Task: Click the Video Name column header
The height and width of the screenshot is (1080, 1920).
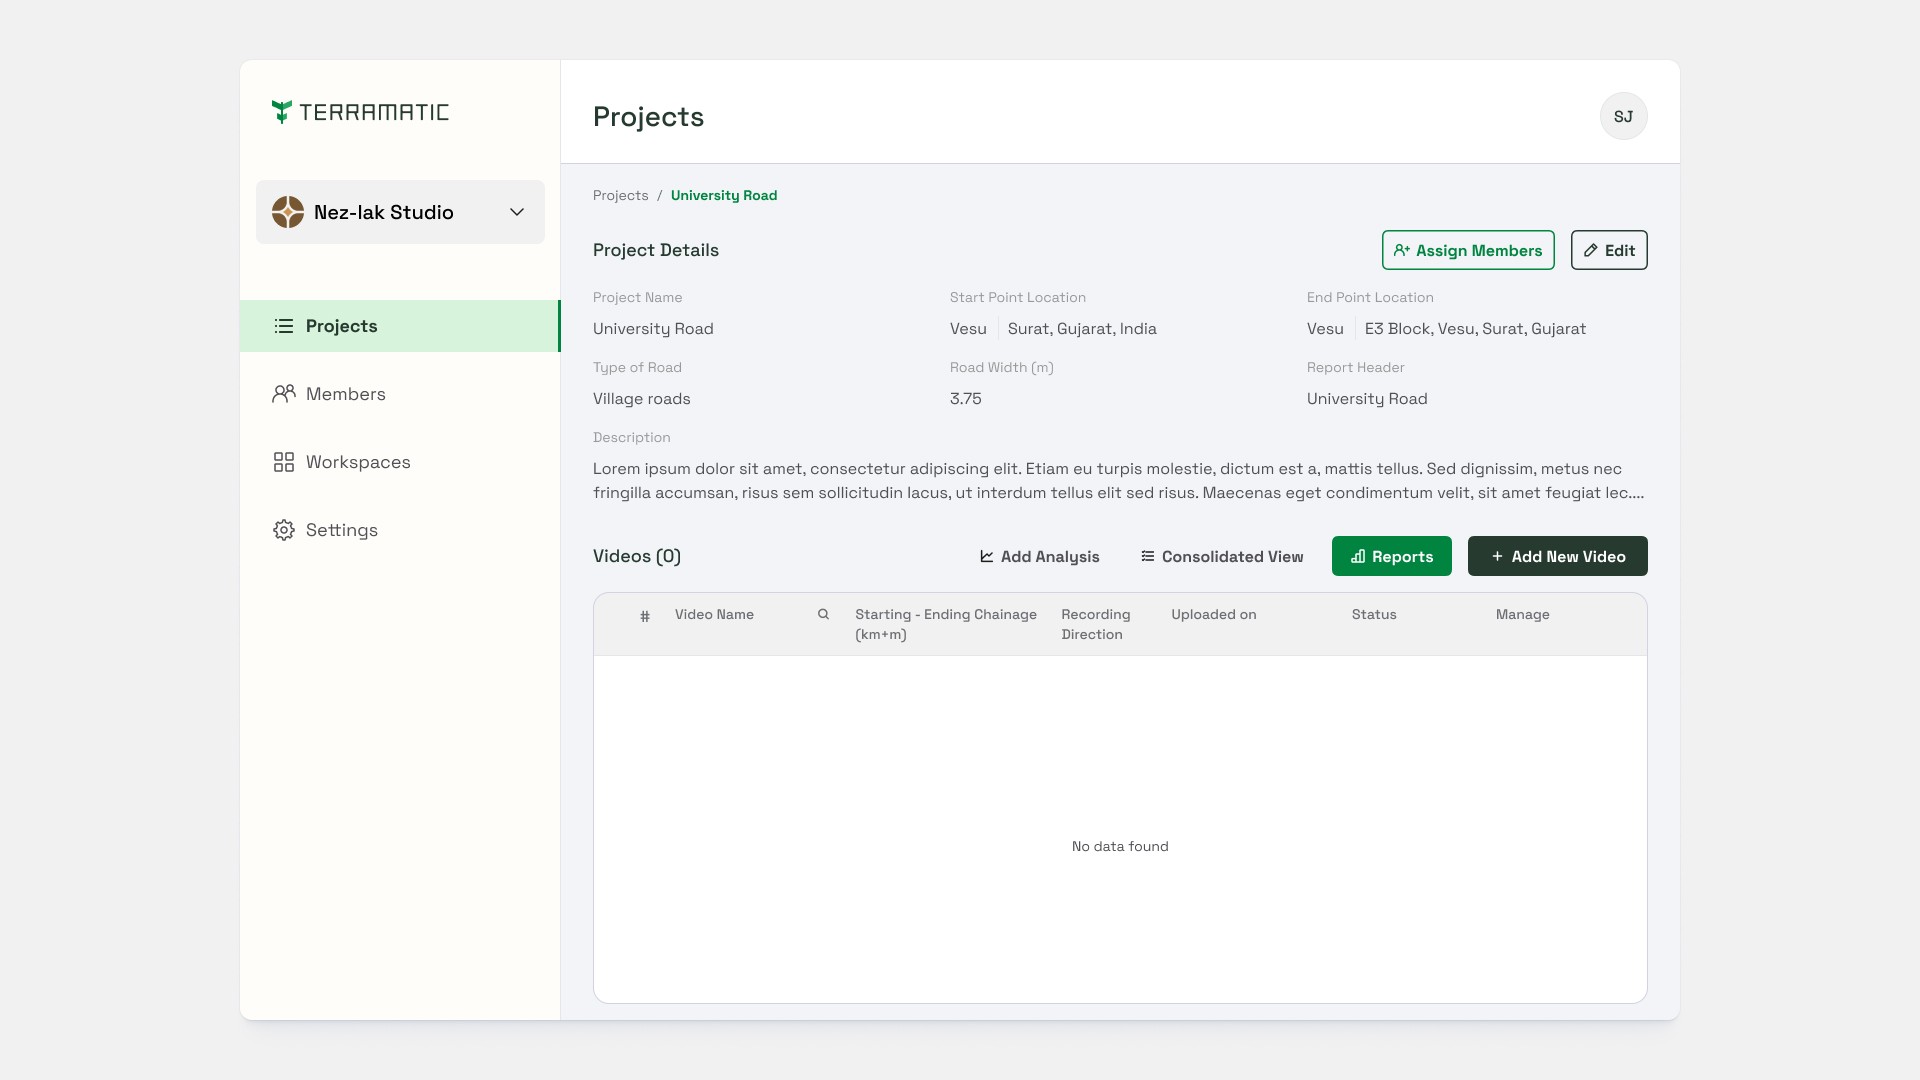Action: (714, 614)
